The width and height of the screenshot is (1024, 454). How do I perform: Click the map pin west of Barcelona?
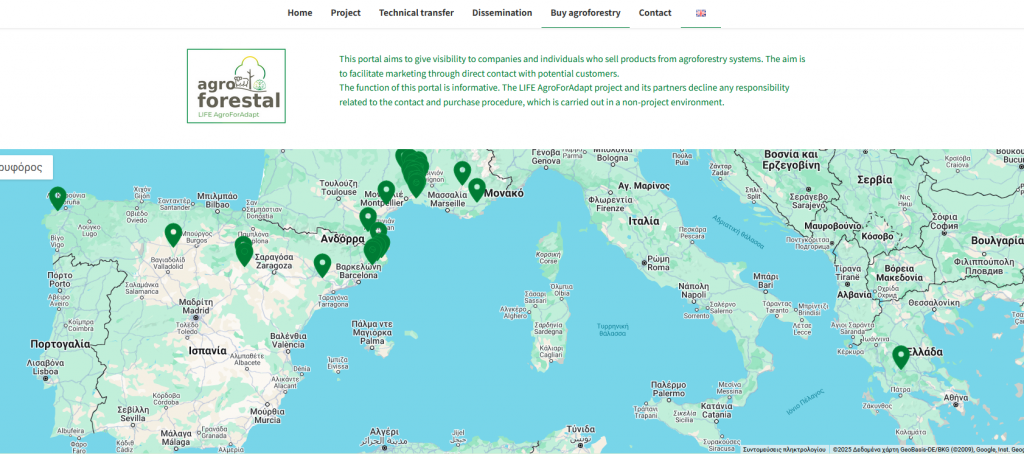click(322, 264)
